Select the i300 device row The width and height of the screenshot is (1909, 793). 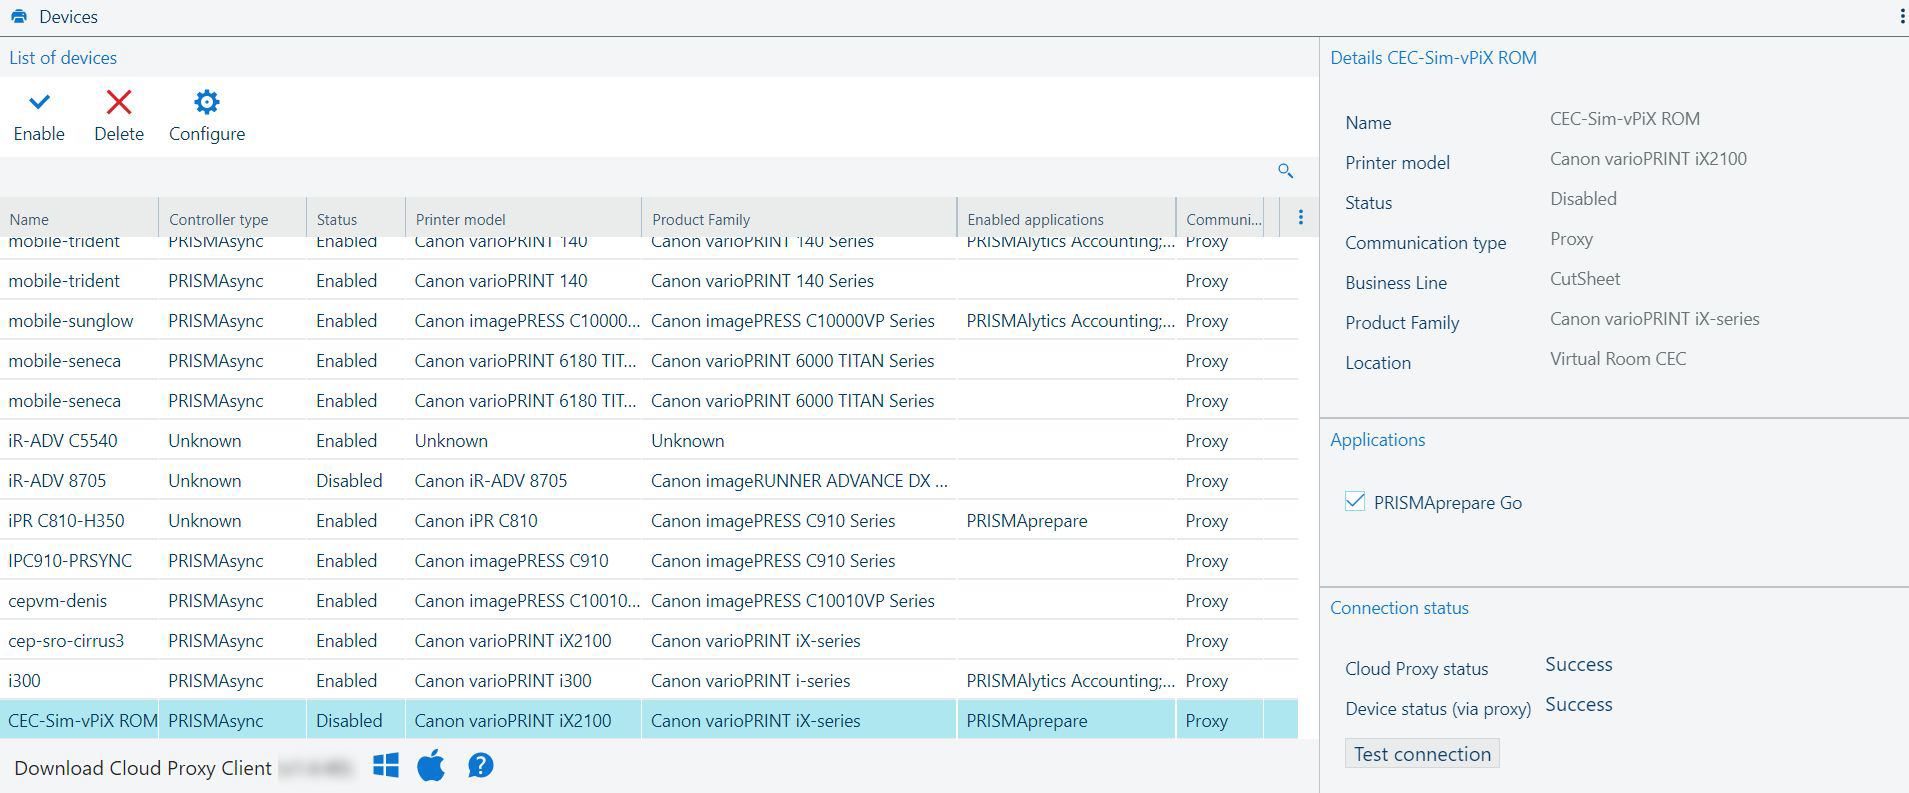(649, 681)
